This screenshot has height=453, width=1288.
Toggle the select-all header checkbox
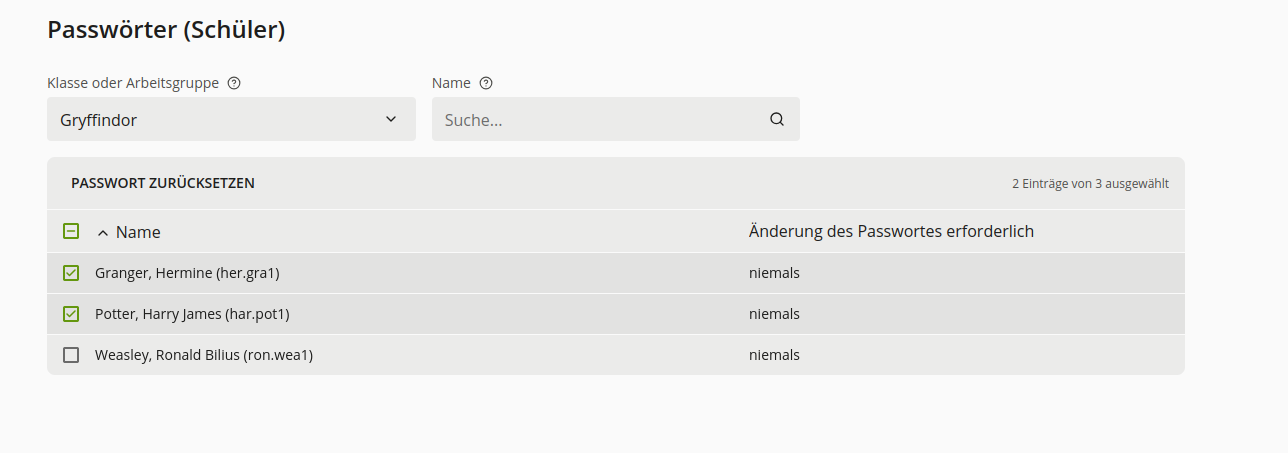click(x=71, y=231)
